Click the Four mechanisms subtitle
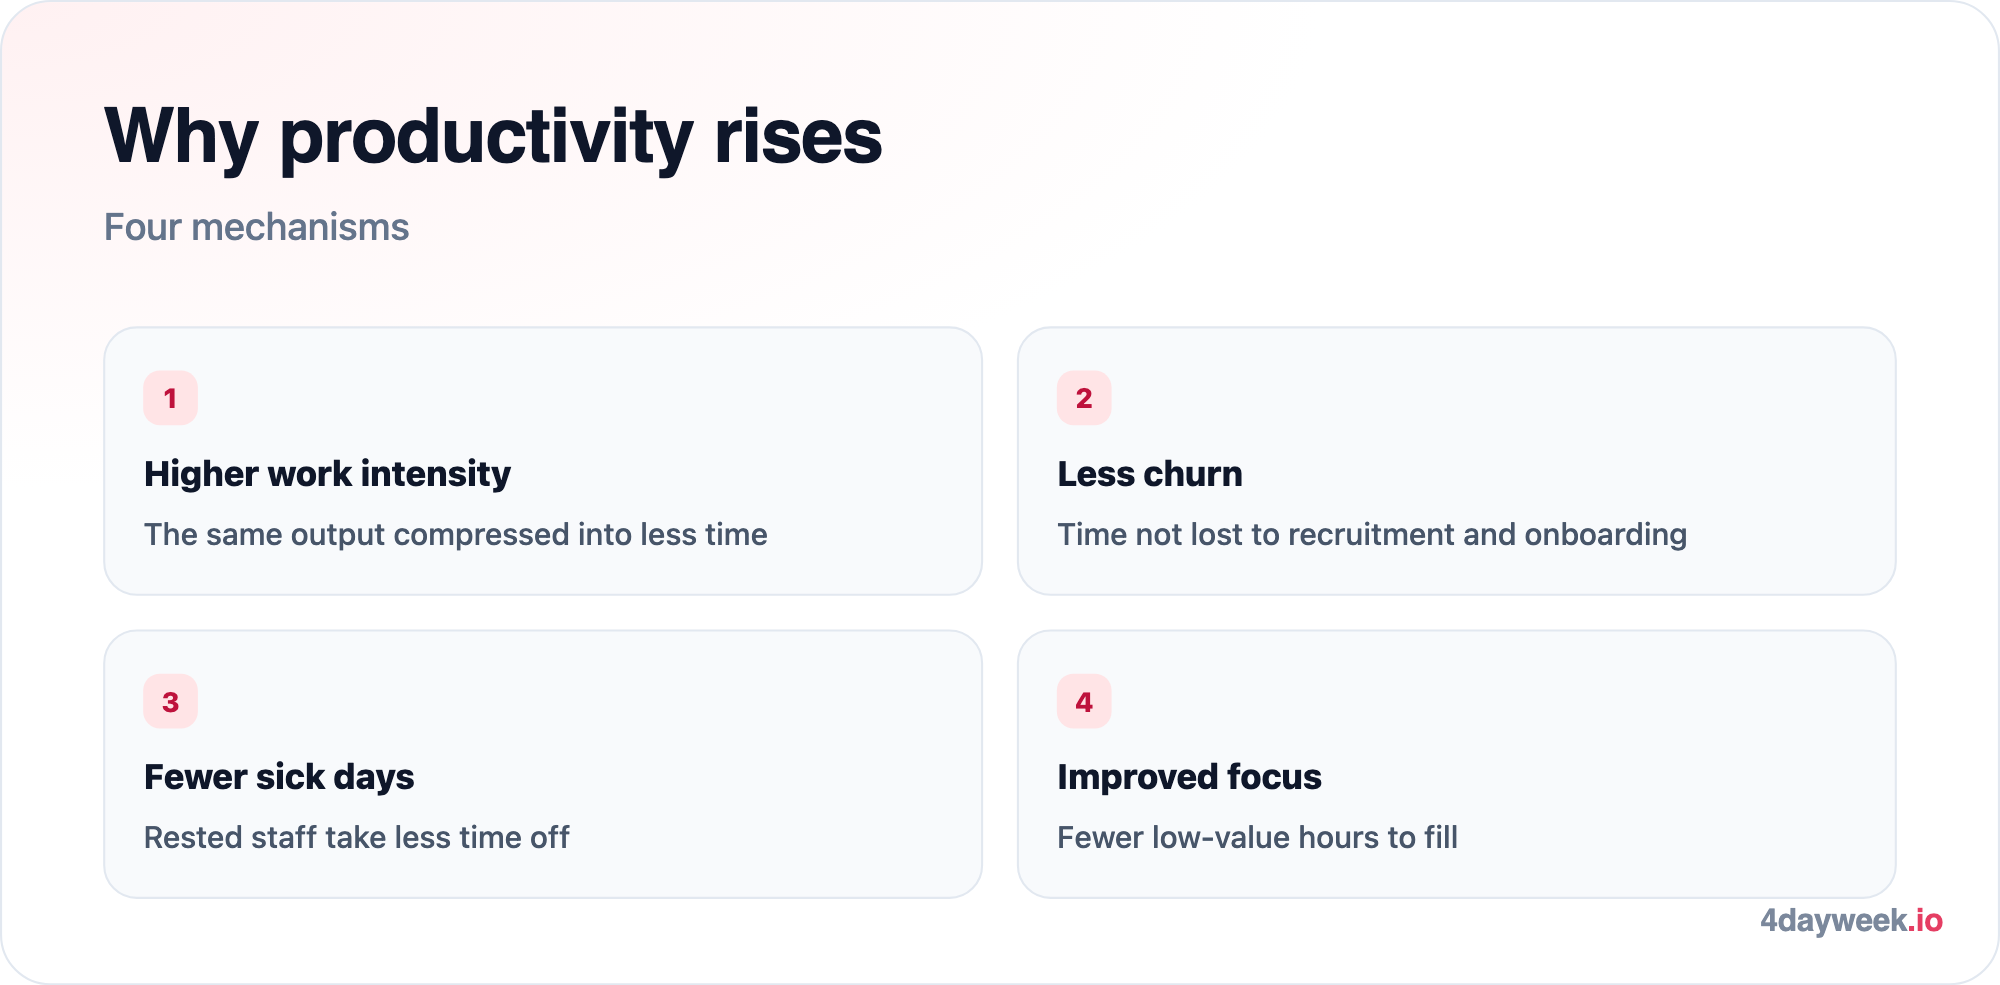 click(x=256, y=227)
